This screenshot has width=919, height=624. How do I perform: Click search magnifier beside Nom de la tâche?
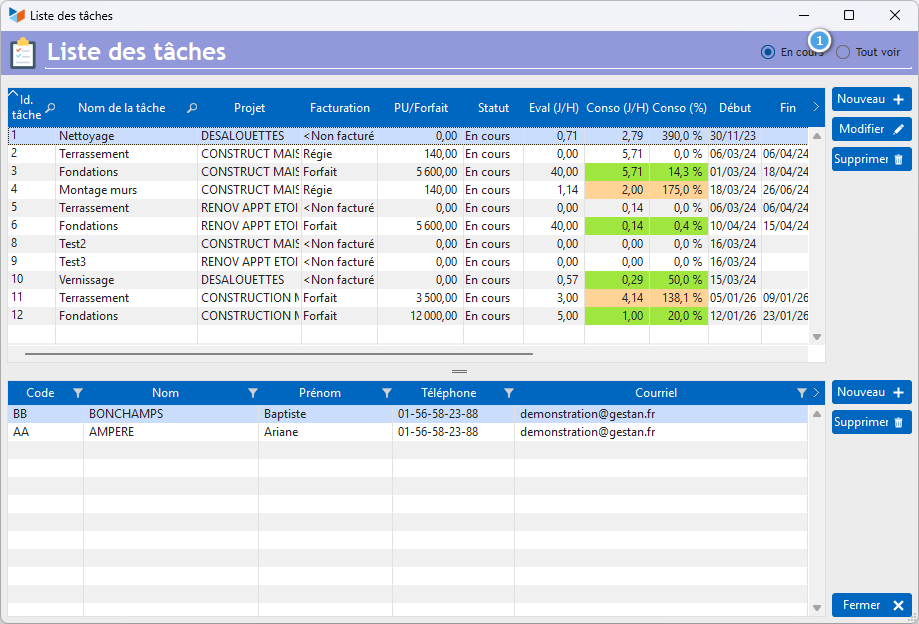192,108
